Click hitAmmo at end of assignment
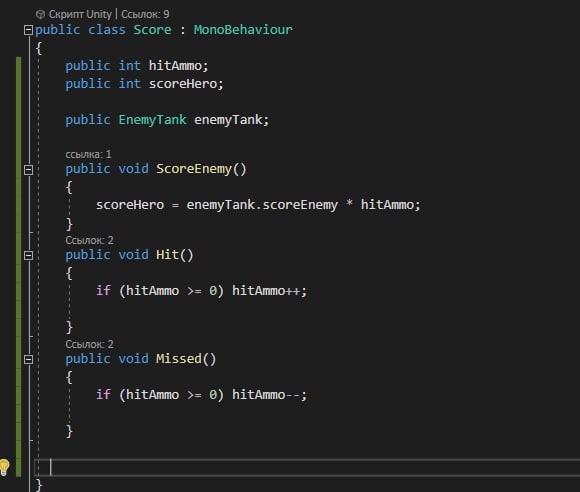This screenshot has width=580, height=492. pos(387,205)
